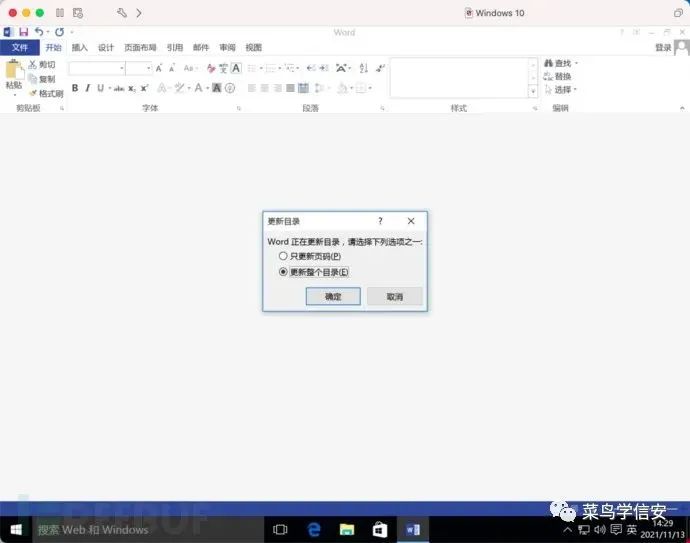Viewport: 690px width, 543px height.
Task: Expand the styles gallery arrow
Action: click(533, 91)
